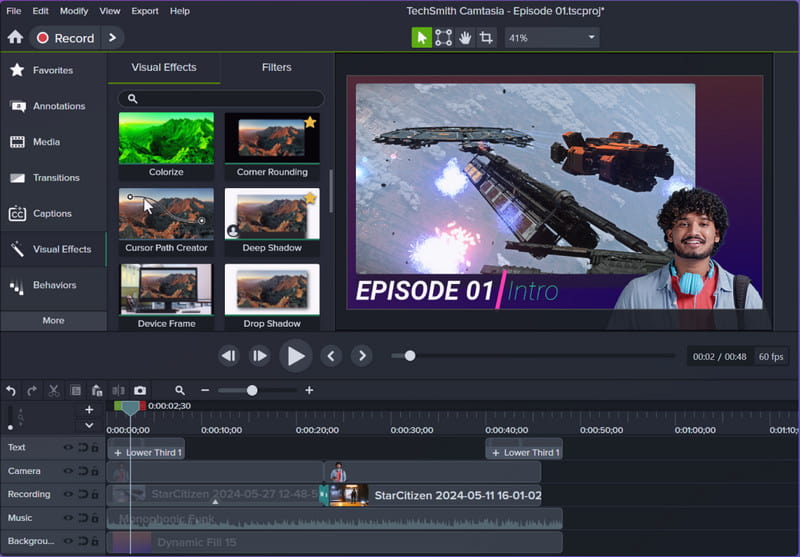Choose the Pan hand tool

pos(465,38)
